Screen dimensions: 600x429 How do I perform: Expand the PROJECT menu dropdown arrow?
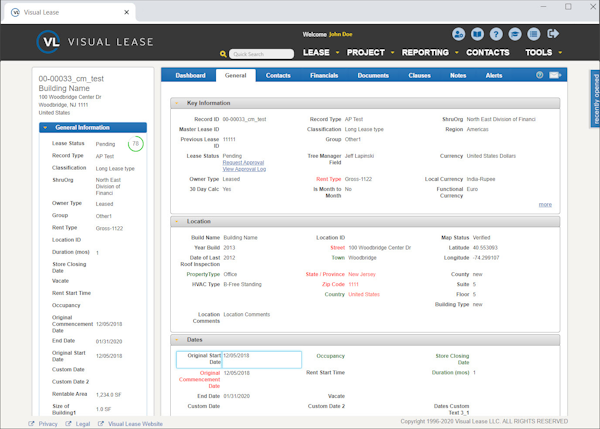pyautogui.click(x=392, y=52)
